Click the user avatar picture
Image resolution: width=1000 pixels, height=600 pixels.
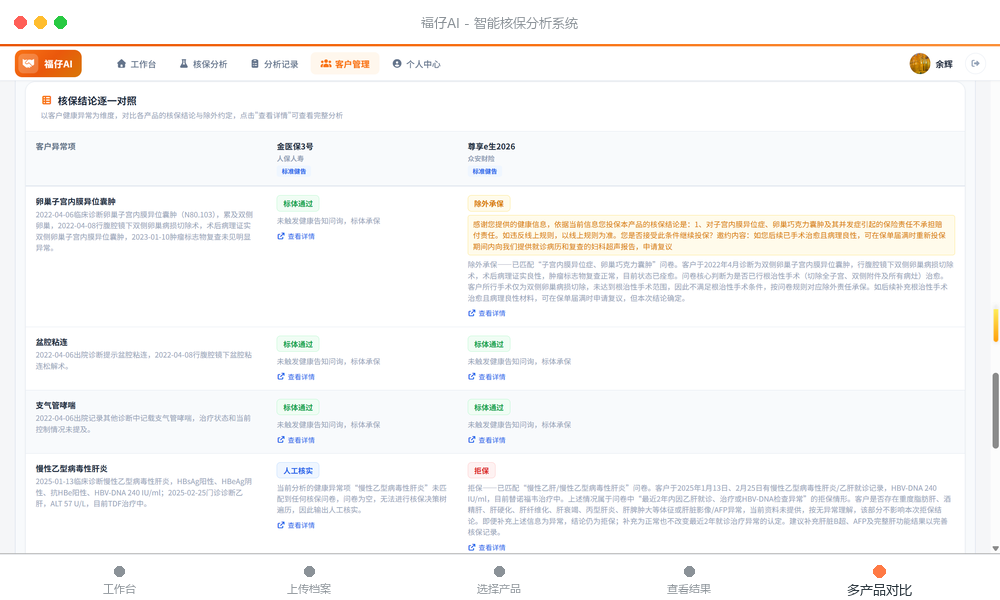[920, 64]
